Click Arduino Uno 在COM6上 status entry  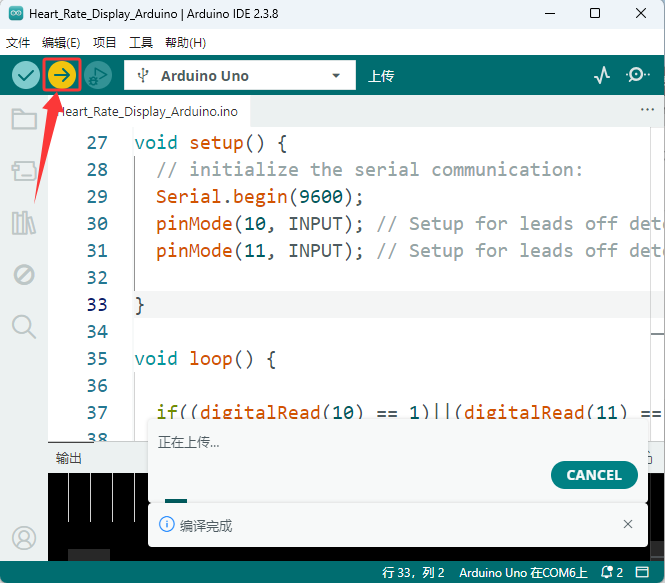point(523,572)
